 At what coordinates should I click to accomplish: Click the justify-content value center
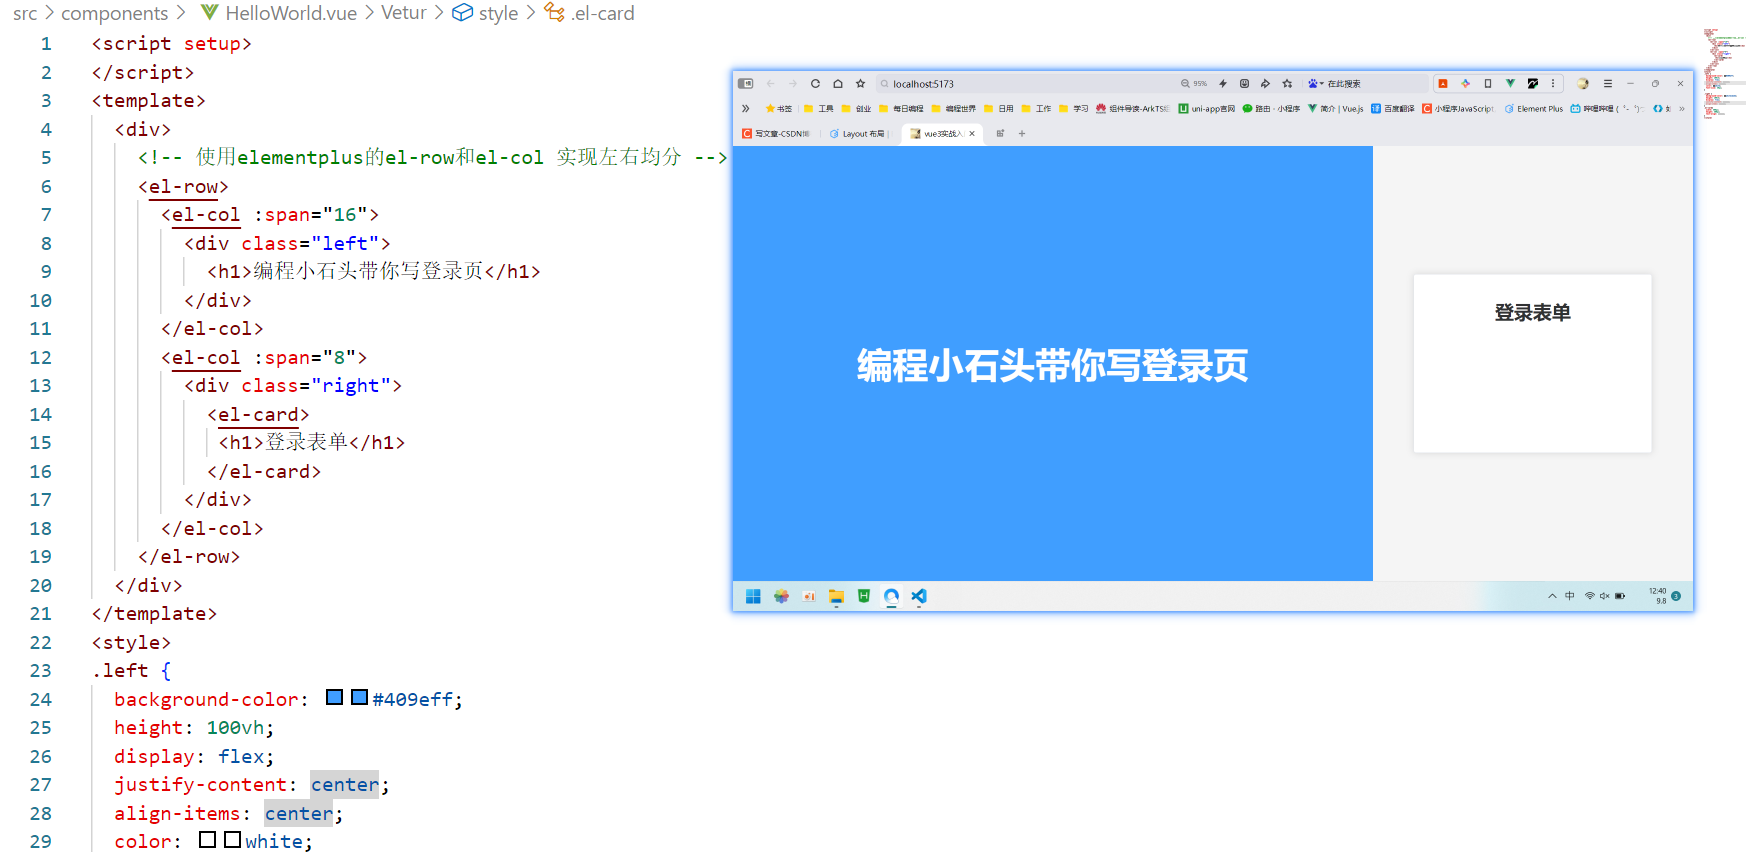tap(345, 785)
